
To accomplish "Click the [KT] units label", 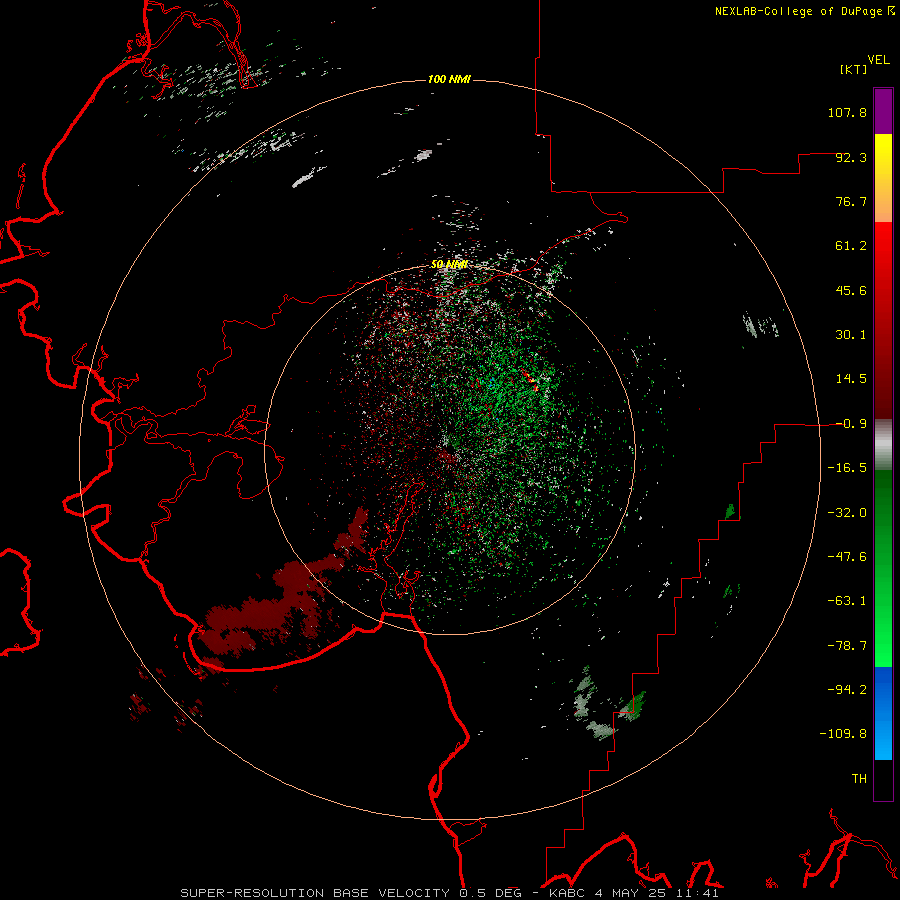I will click(x=854, y=69).
